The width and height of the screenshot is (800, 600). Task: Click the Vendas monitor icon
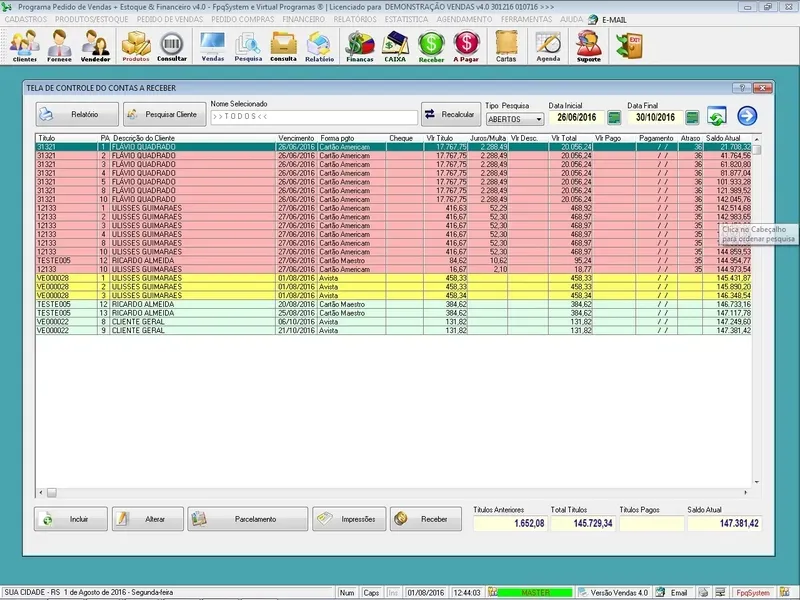(x=213, y=45)
